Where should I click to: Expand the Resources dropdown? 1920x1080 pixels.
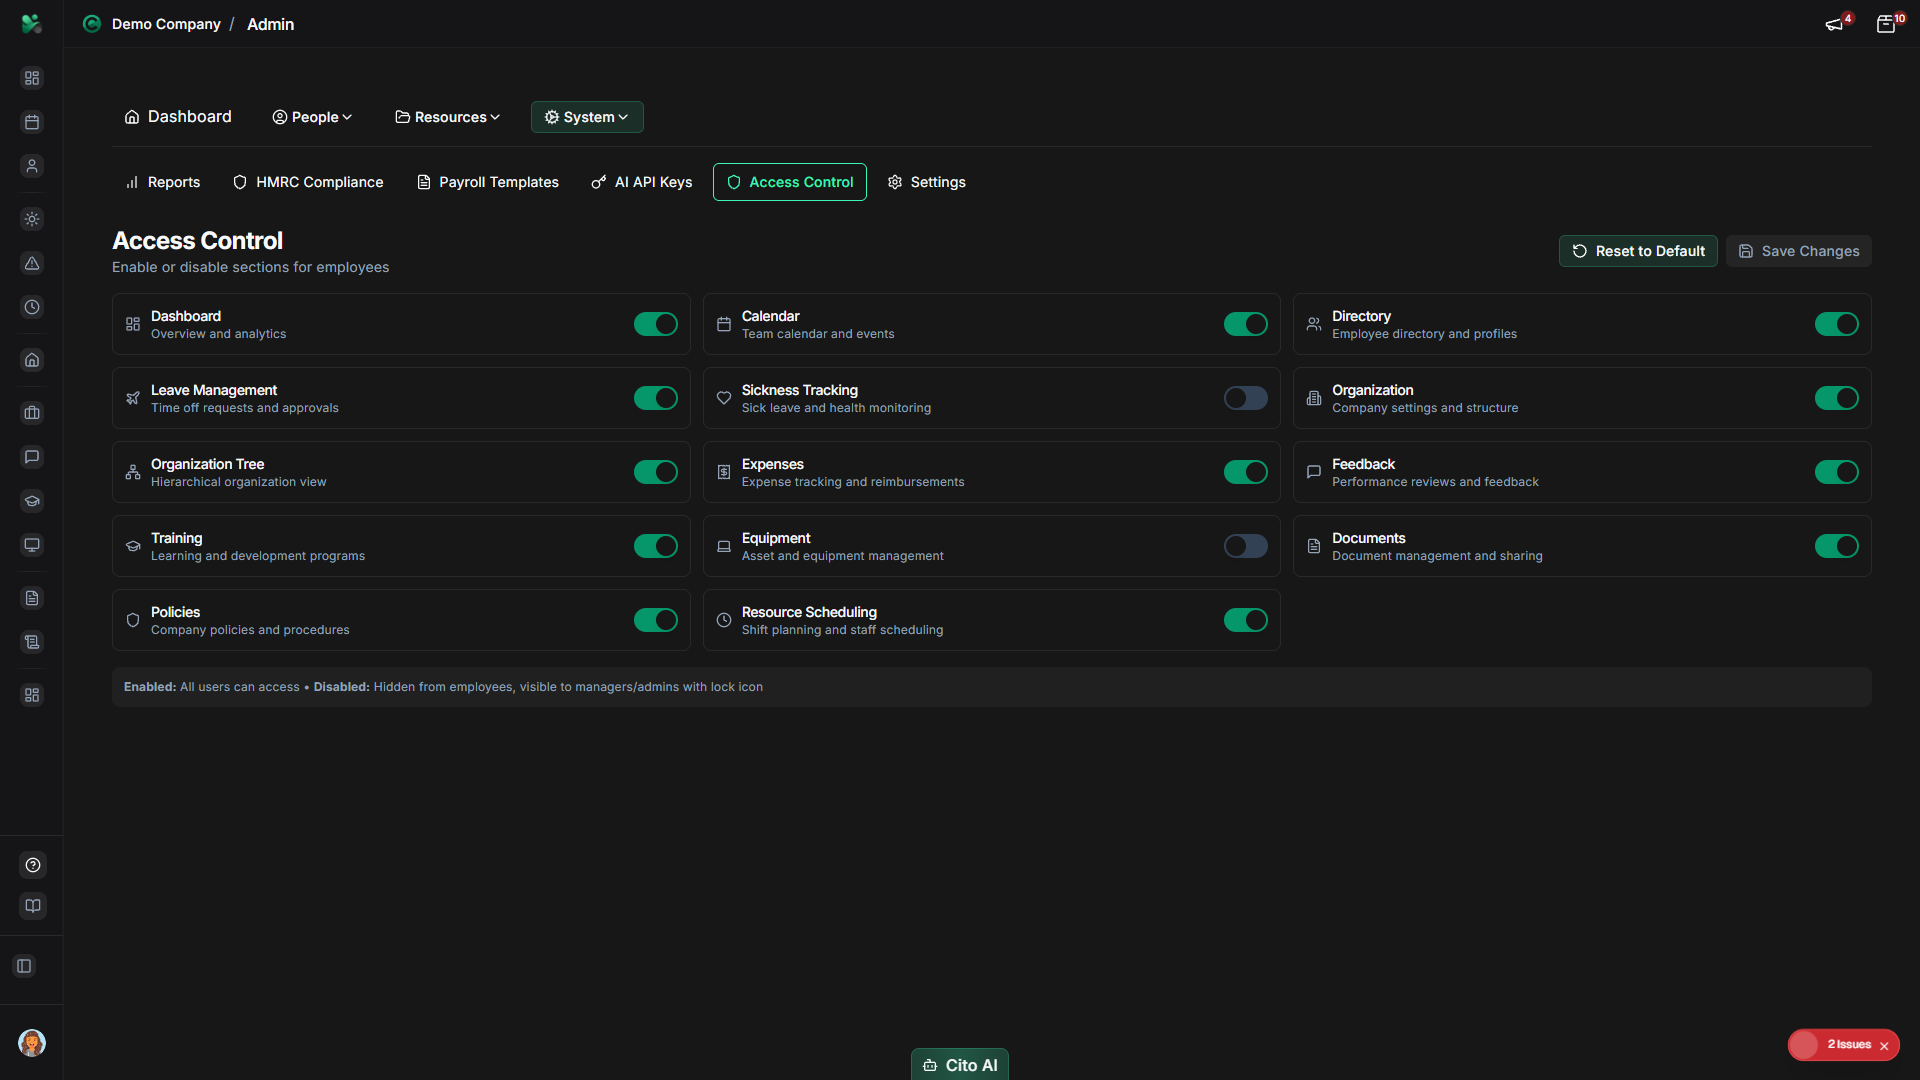coord(446,117)
